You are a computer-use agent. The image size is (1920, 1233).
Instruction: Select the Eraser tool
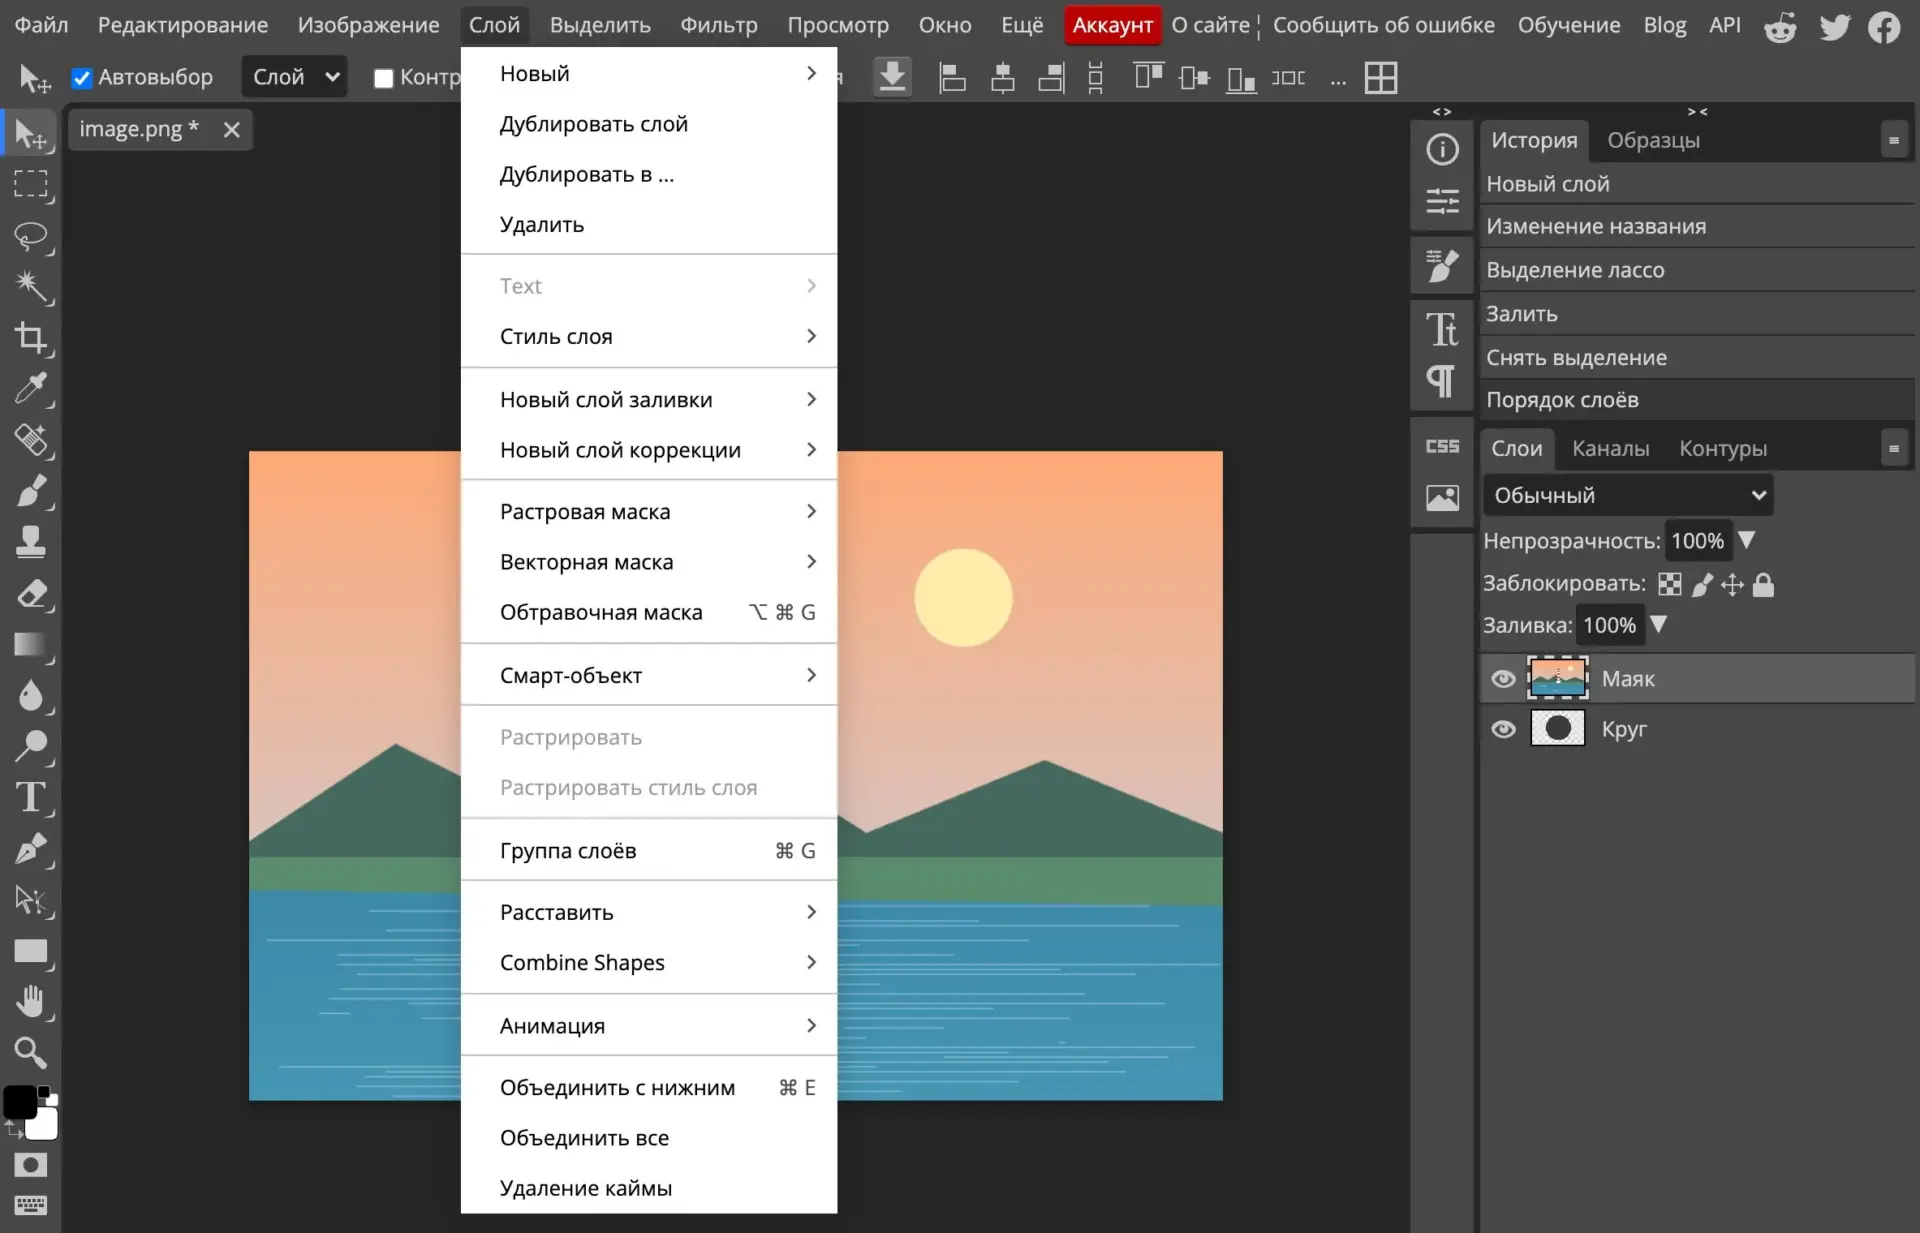(31, 594)
